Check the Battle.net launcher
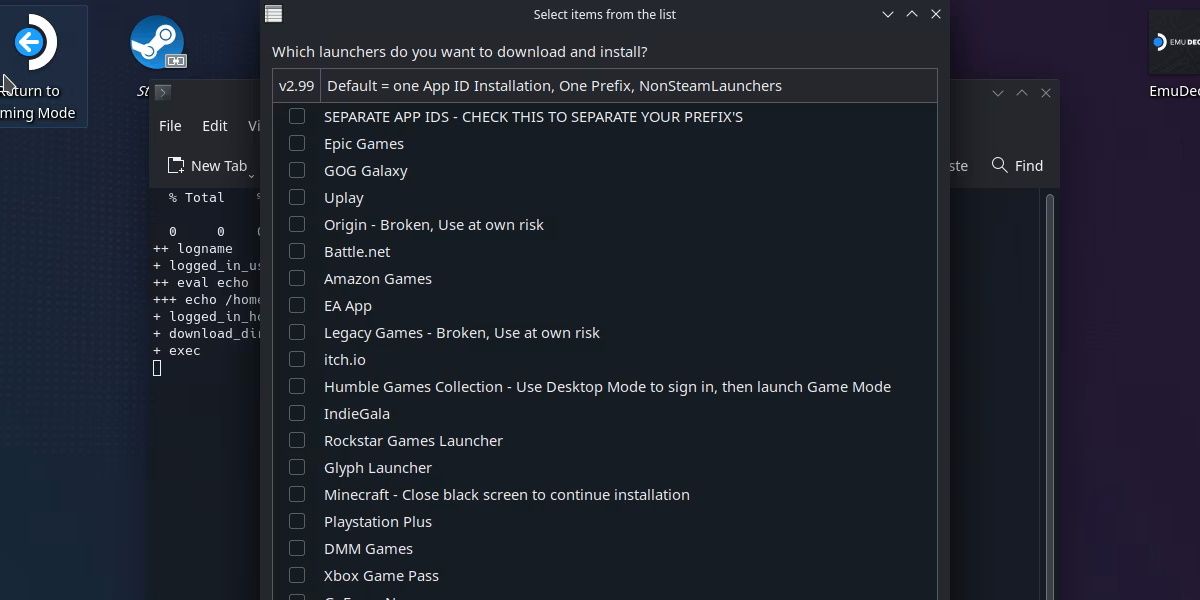The width and height of the screenshot is (1200, 600). coord(296,251)
